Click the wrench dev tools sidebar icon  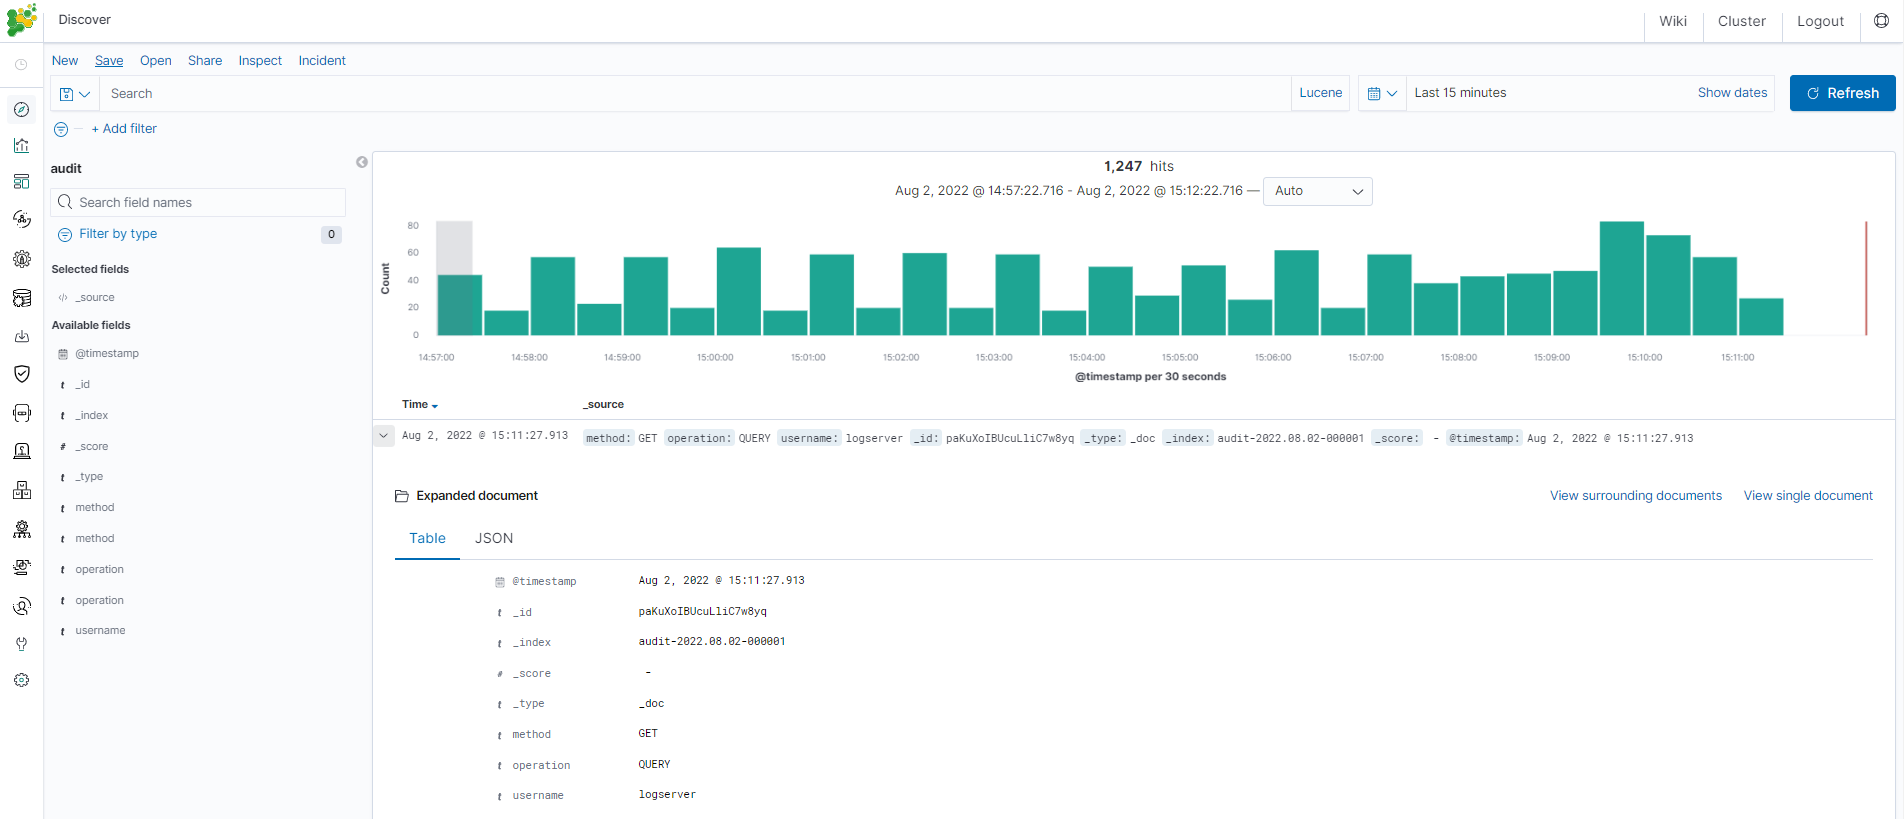click(21, 644)
